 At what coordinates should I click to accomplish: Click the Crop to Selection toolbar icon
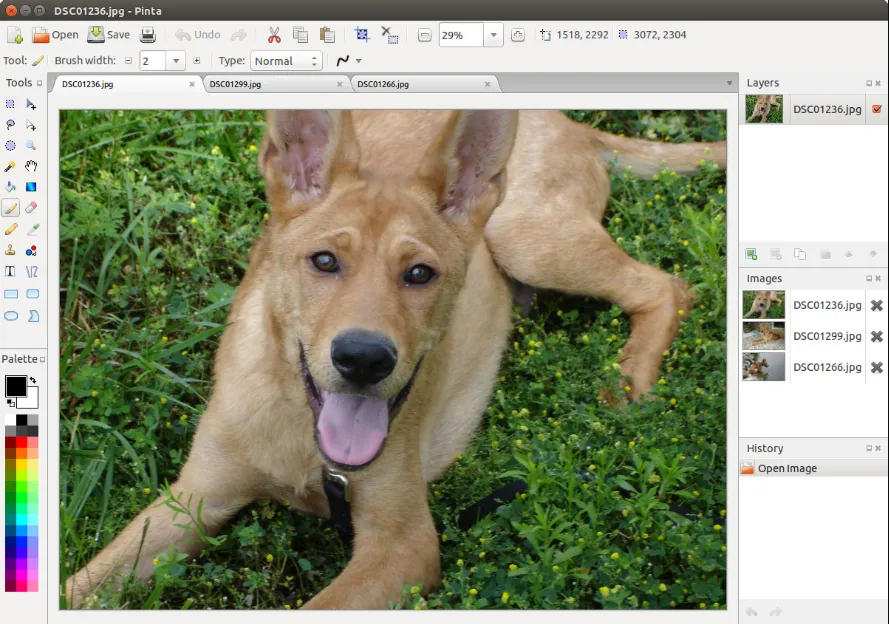362,34
